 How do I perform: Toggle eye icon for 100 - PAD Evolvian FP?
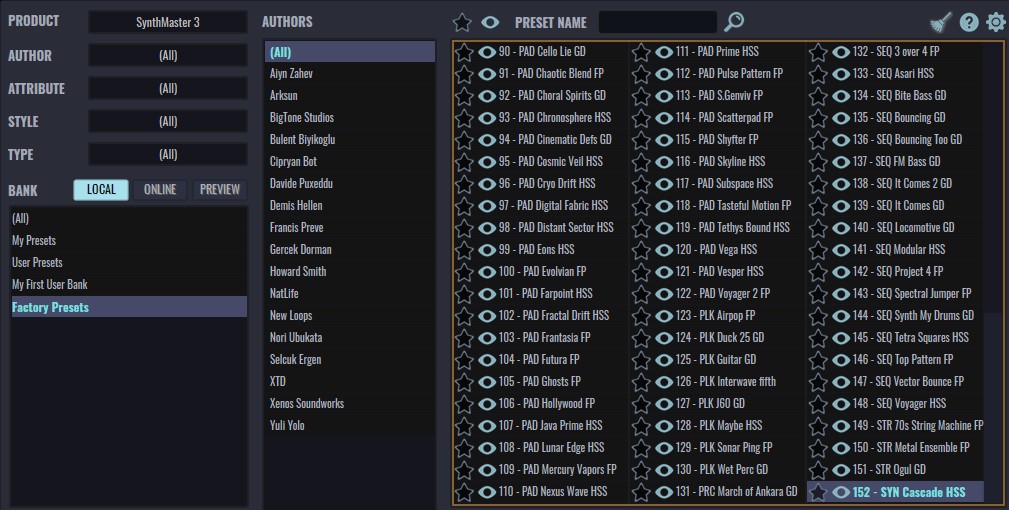pos(487,272)
